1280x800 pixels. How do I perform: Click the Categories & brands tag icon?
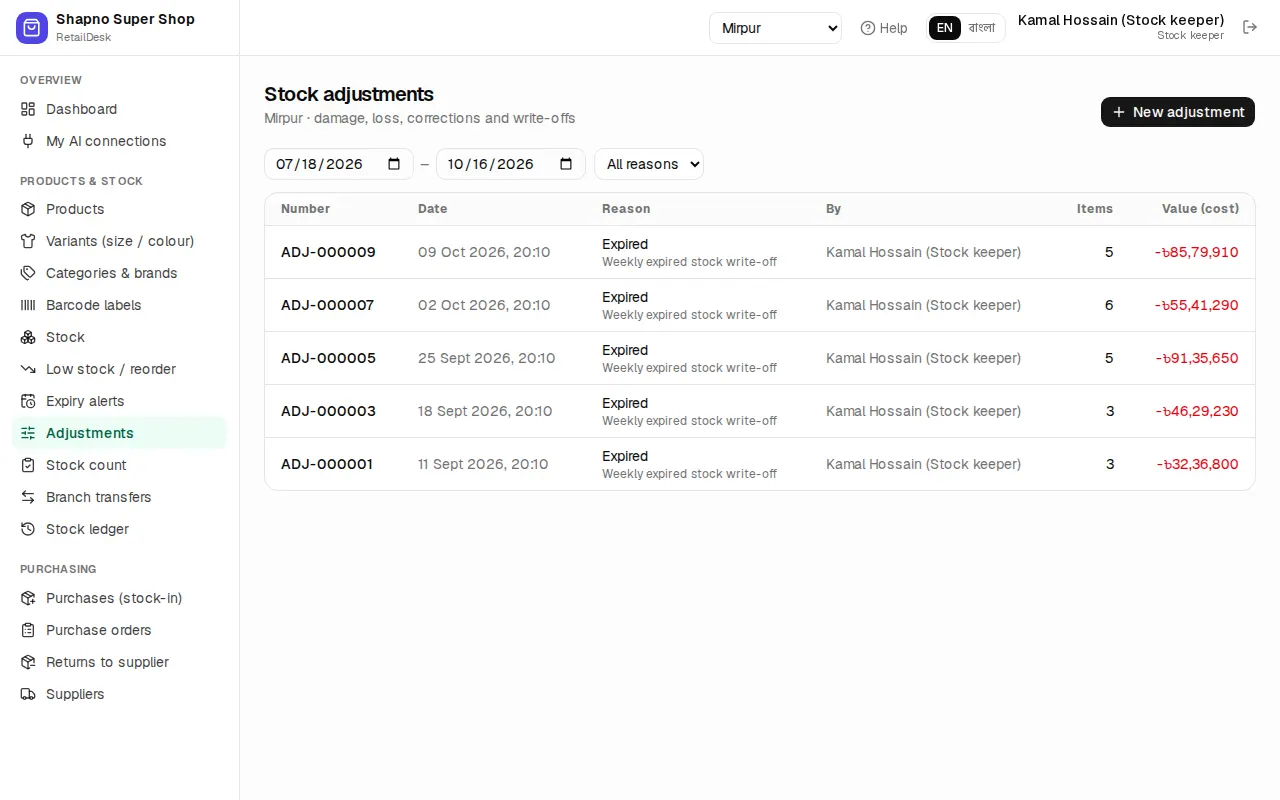[x=28, y=273]
